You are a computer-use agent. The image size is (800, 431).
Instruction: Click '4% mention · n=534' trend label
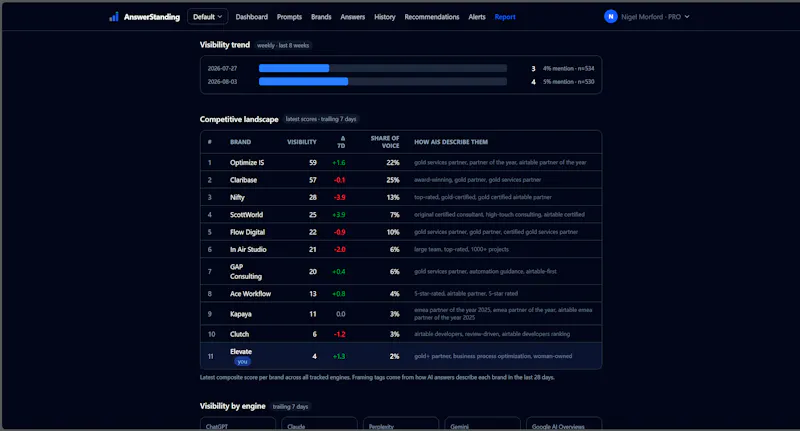(x=568, y=68)
